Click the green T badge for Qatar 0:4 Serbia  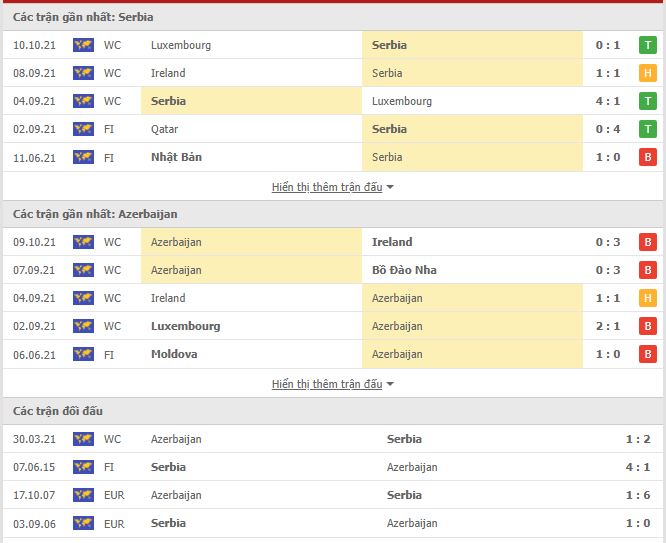coord(647,129)
